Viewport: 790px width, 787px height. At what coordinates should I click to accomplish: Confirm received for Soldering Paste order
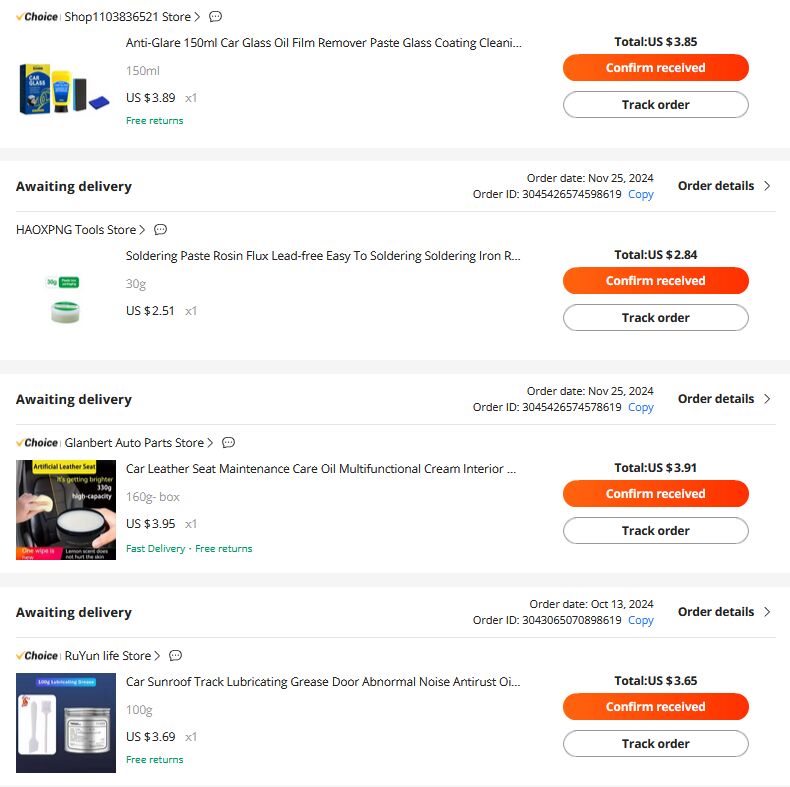coord(655,281)
